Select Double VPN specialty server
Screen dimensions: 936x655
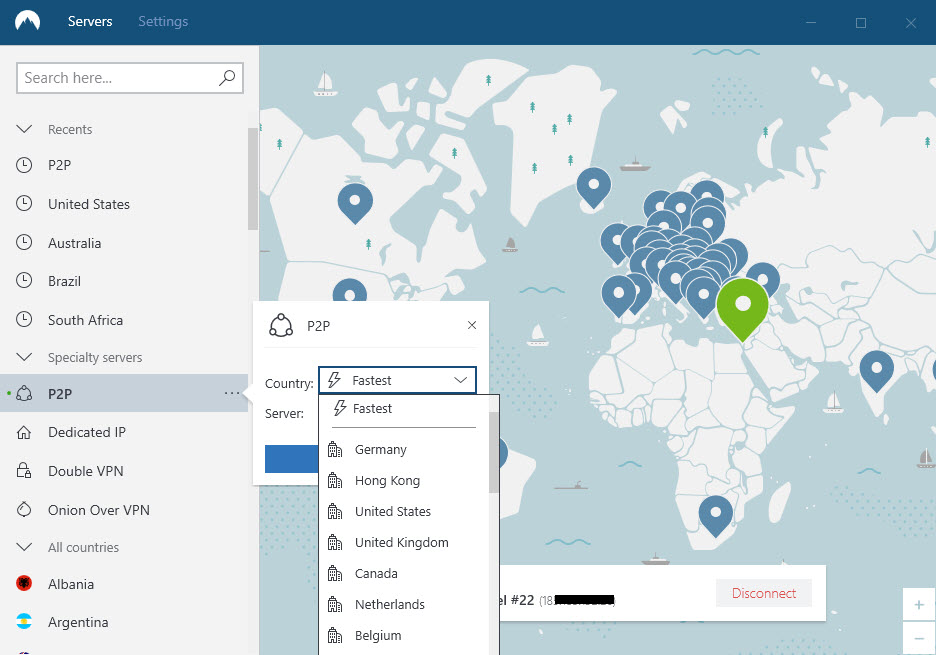tap(124, 471)
